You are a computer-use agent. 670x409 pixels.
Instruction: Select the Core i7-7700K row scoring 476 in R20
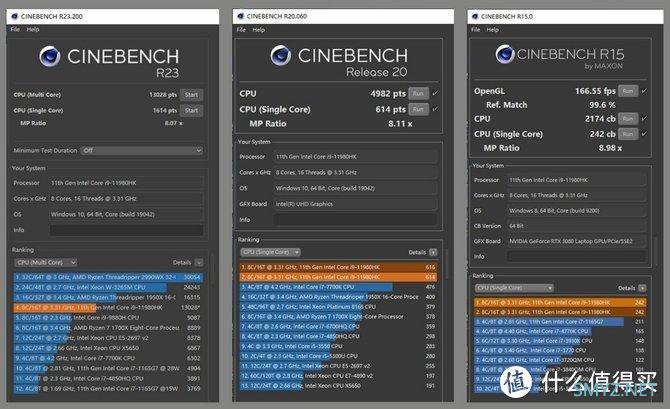pos(338,287)
